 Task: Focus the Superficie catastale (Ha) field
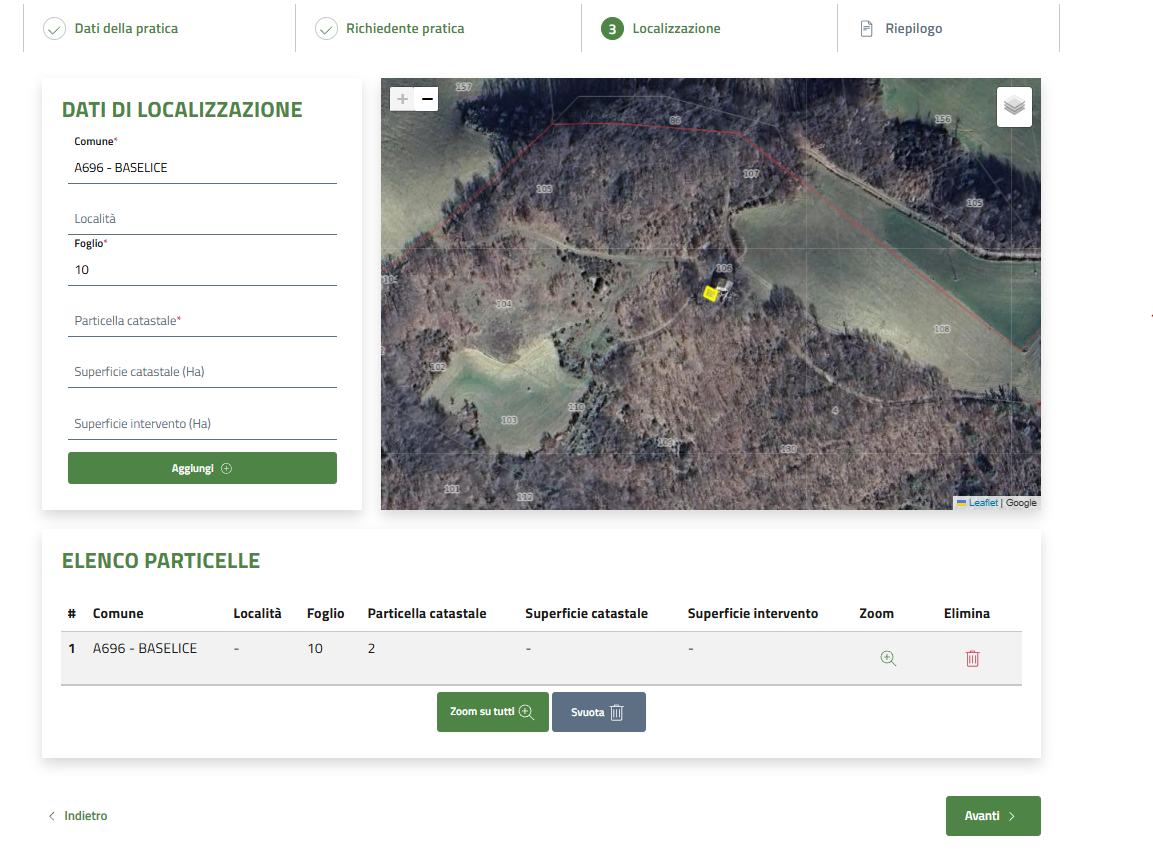[x=202, y=372]
